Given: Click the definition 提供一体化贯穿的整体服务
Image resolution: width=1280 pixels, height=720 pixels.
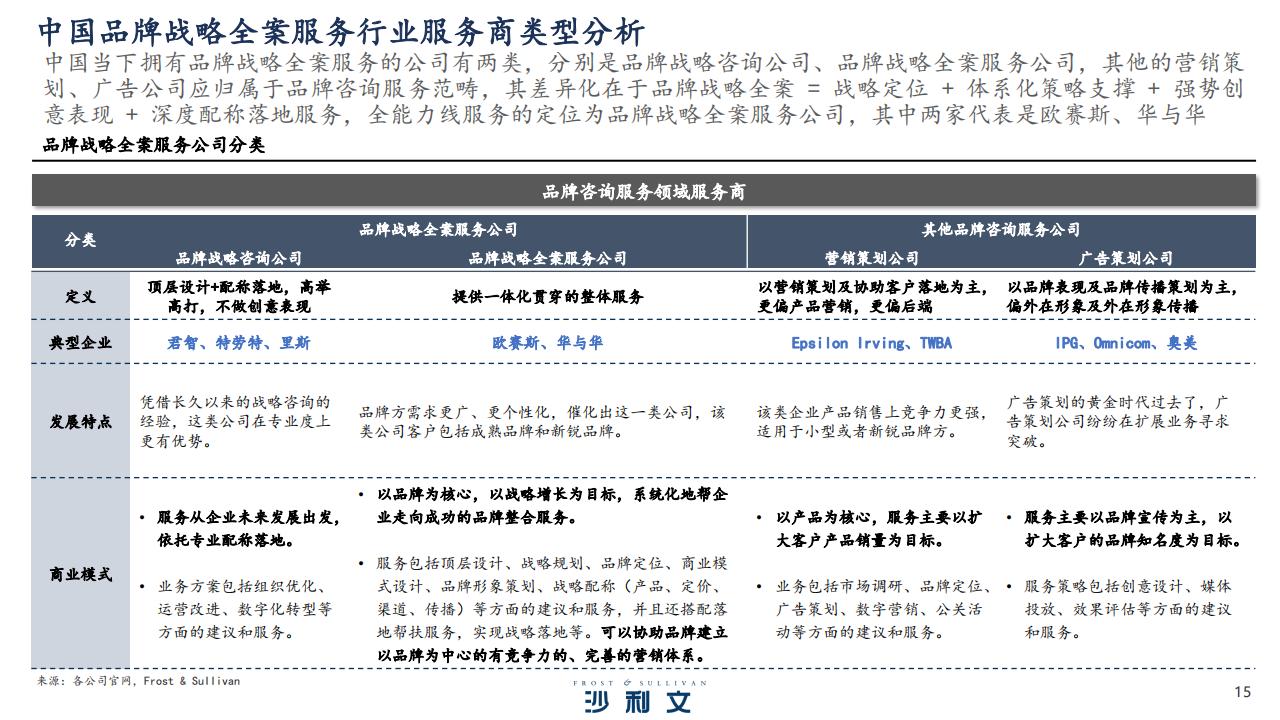Looking at the screenshot, I should tap(548, 297).
